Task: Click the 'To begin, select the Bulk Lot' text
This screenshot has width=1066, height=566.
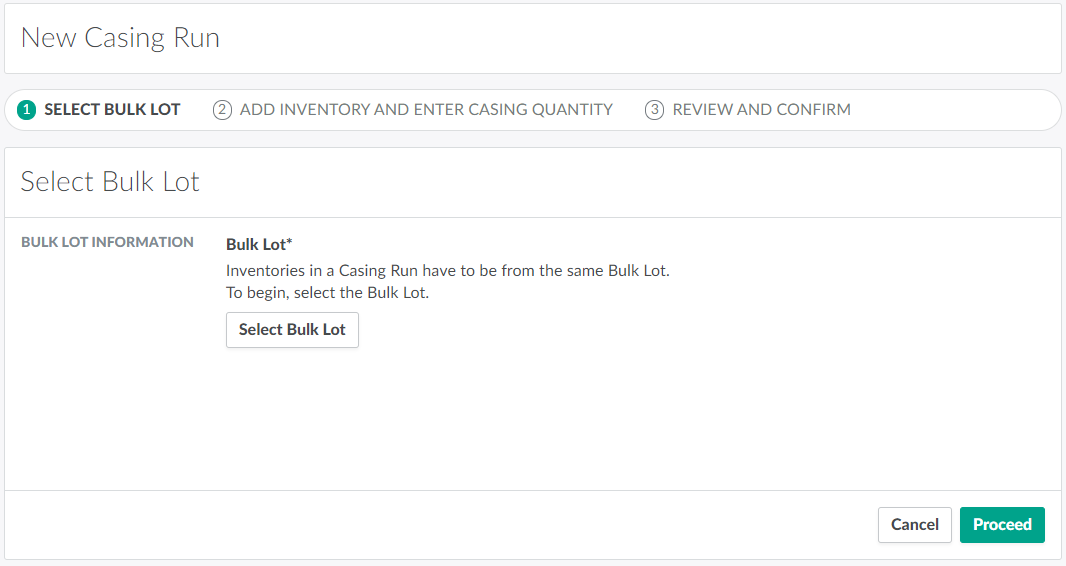Action: click(x=327, y=293)
